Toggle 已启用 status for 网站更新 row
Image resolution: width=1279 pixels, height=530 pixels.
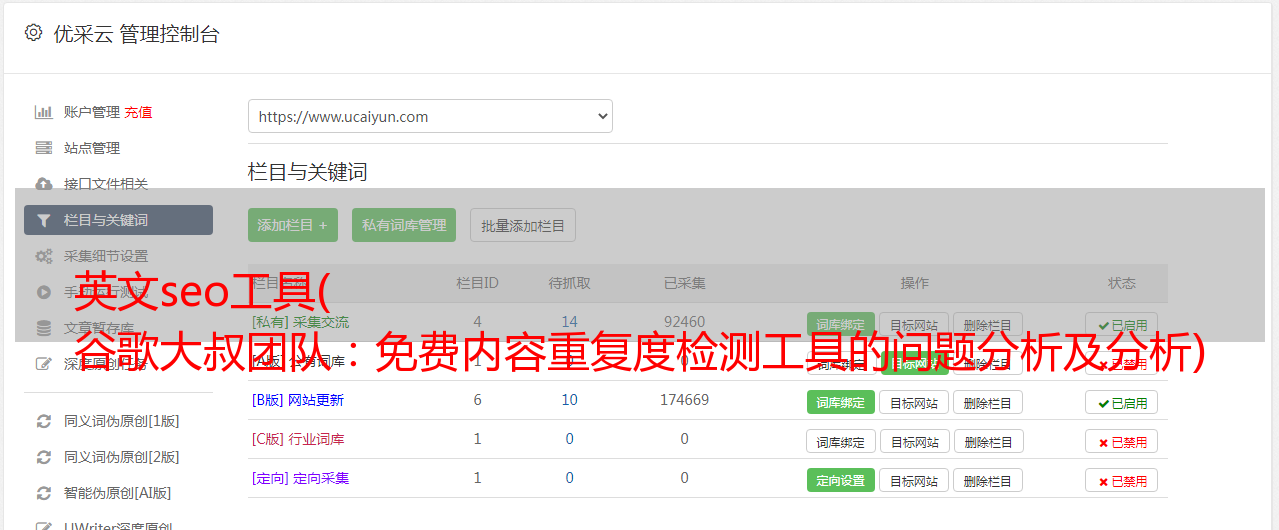pos(1122,402)
